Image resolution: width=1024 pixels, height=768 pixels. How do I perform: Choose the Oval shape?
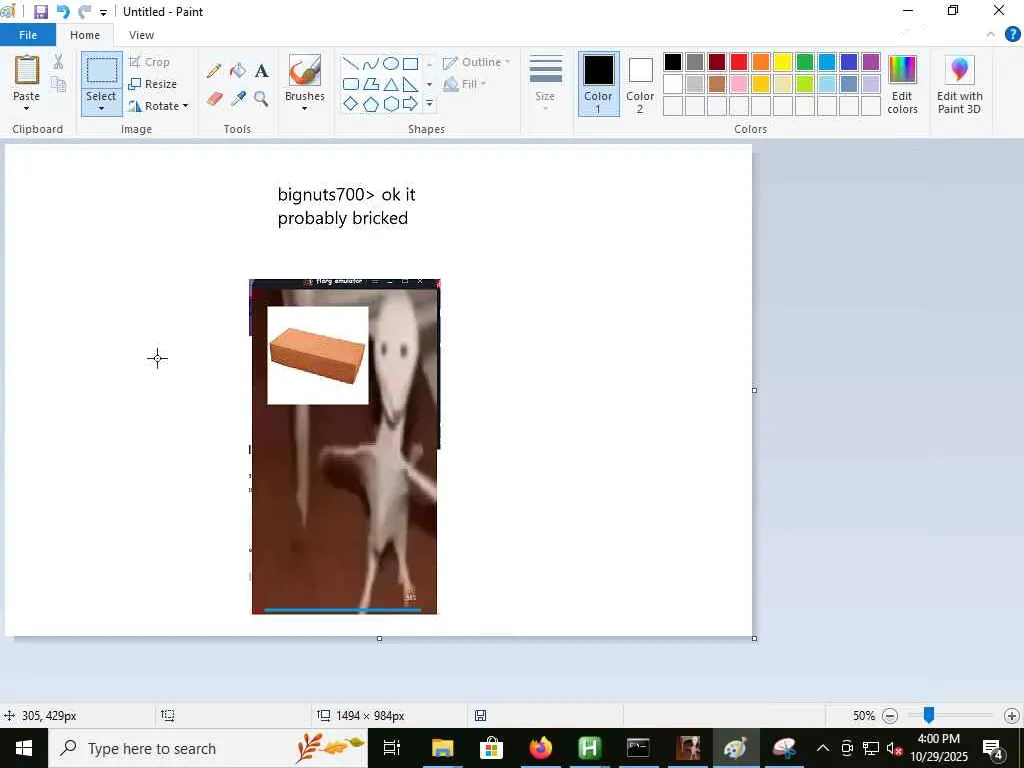[391, 64]
